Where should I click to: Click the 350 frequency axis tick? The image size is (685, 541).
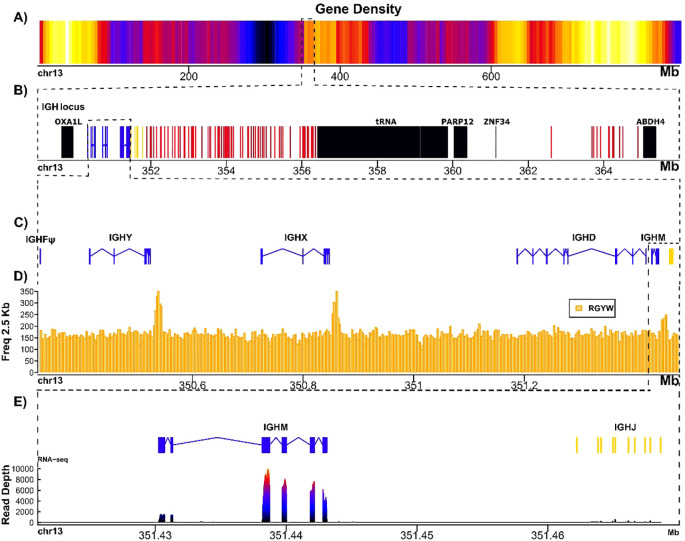27,291
